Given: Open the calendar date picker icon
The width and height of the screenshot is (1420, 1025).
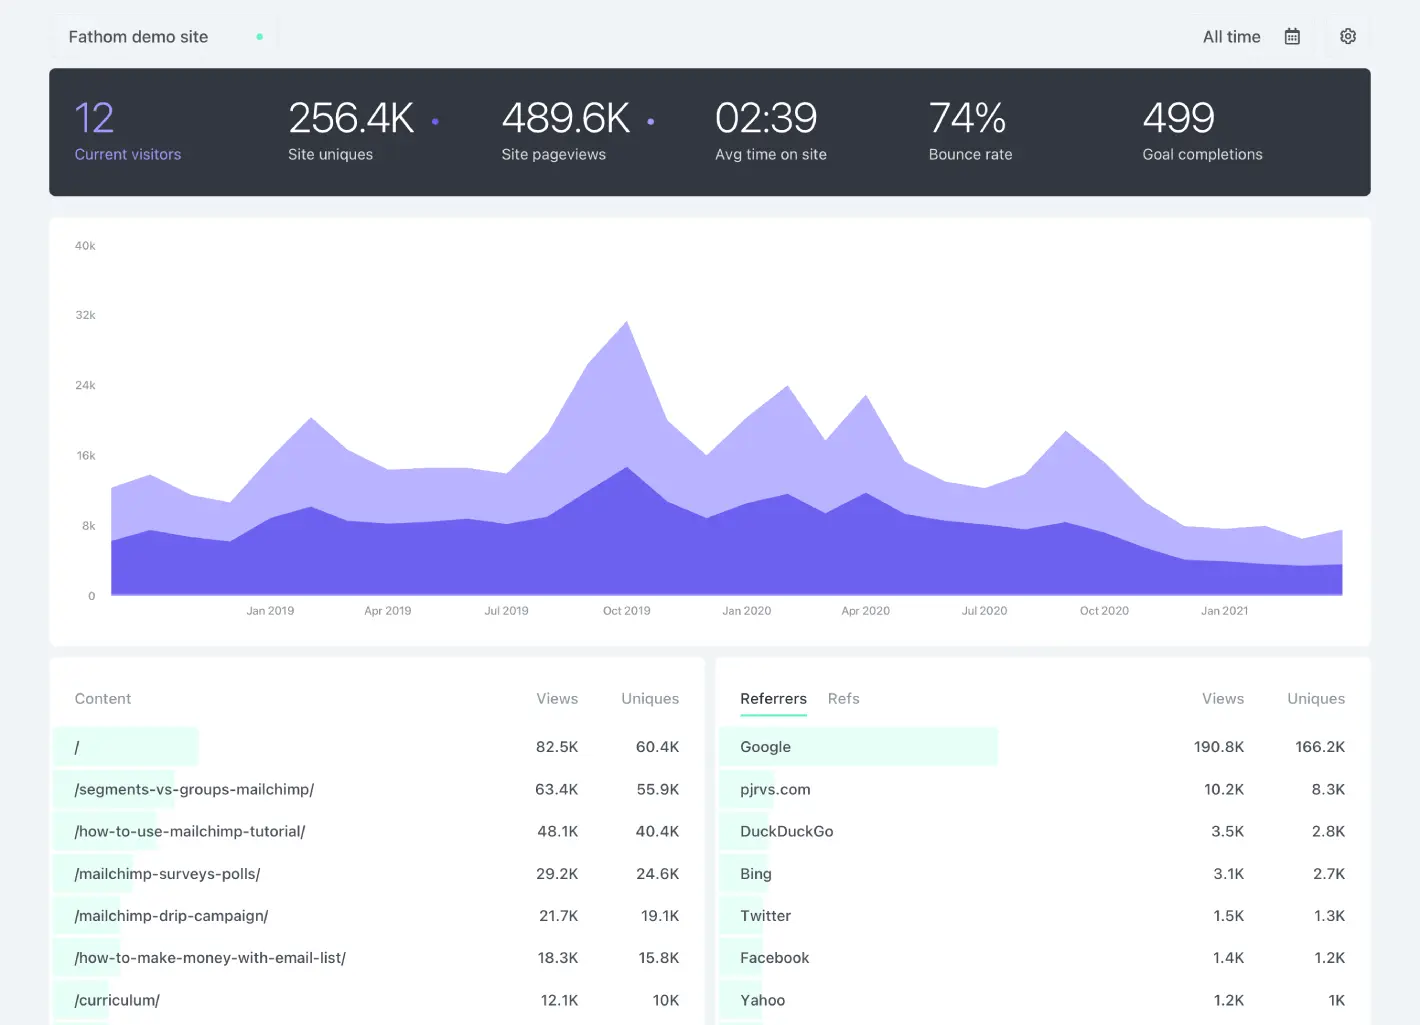Looking at the screenshot, I should 1292,36.
